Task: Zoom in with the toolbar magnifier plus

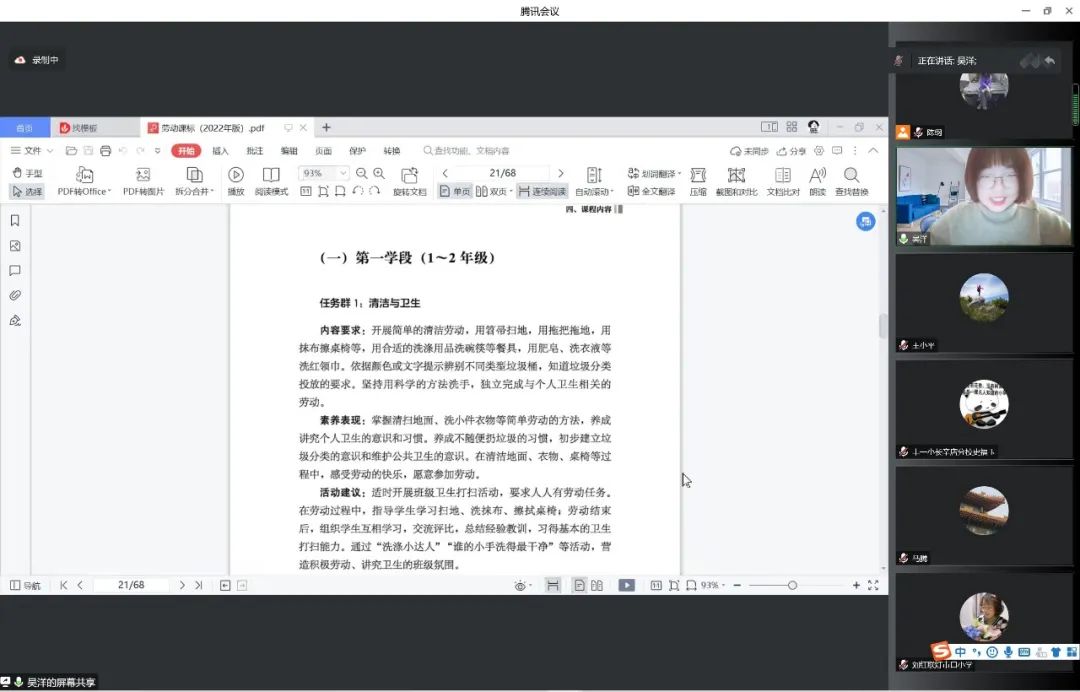Action: pyautogui.click(x=379, y=174)
